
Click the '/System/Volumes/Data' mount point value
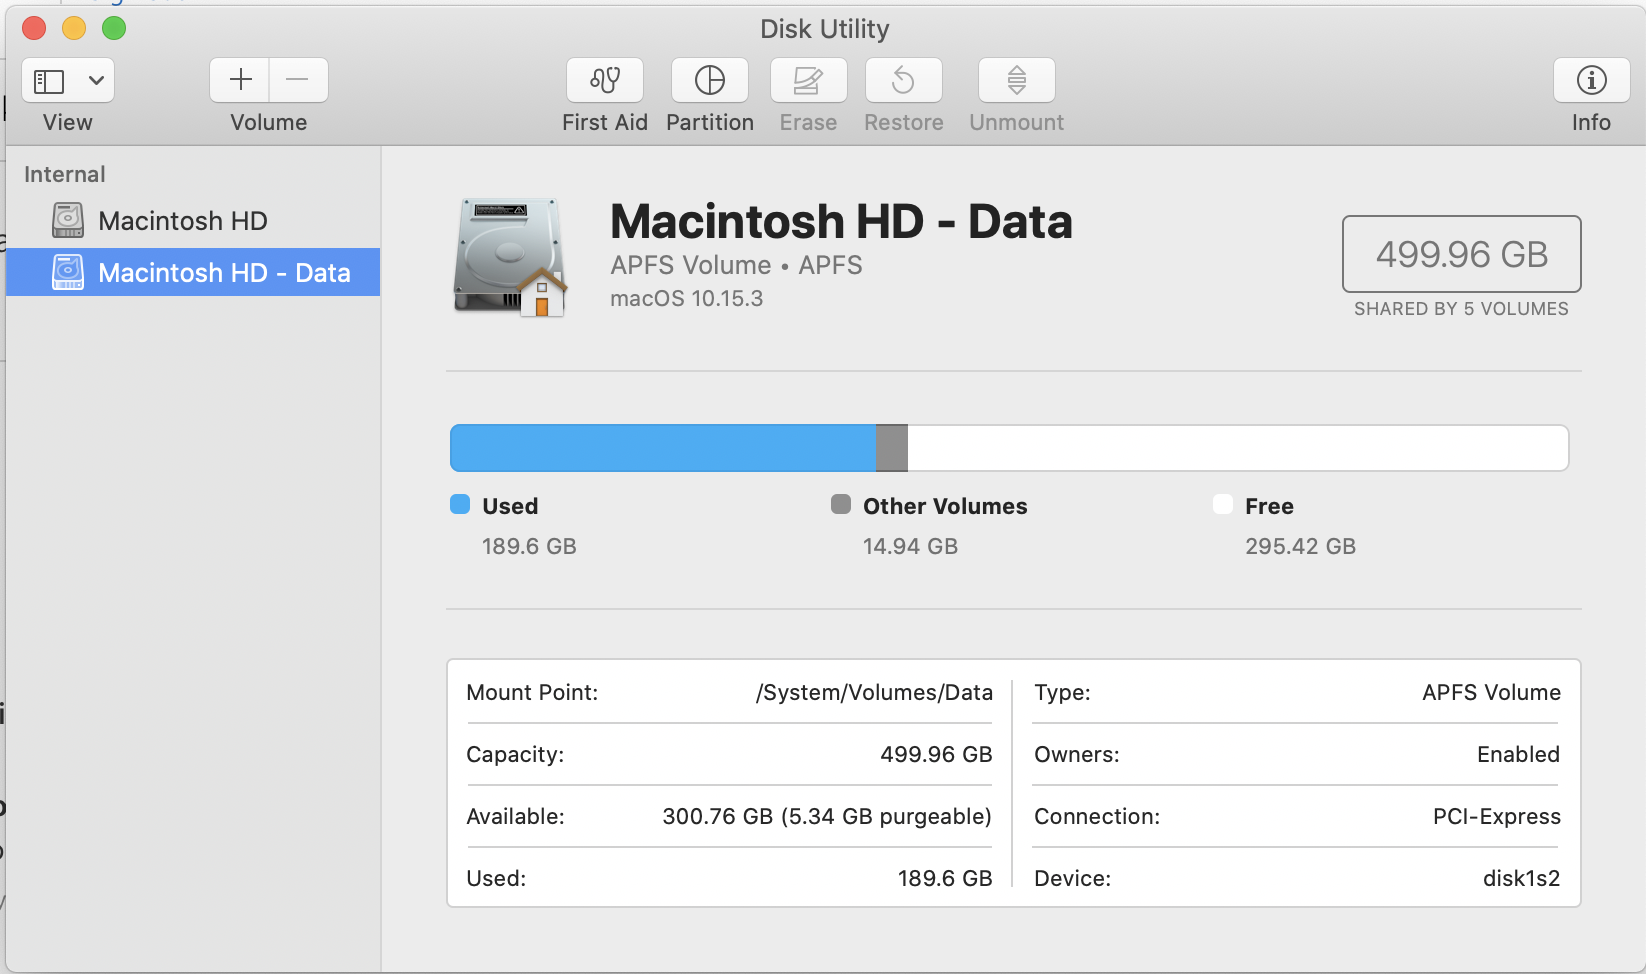point(874,693)
